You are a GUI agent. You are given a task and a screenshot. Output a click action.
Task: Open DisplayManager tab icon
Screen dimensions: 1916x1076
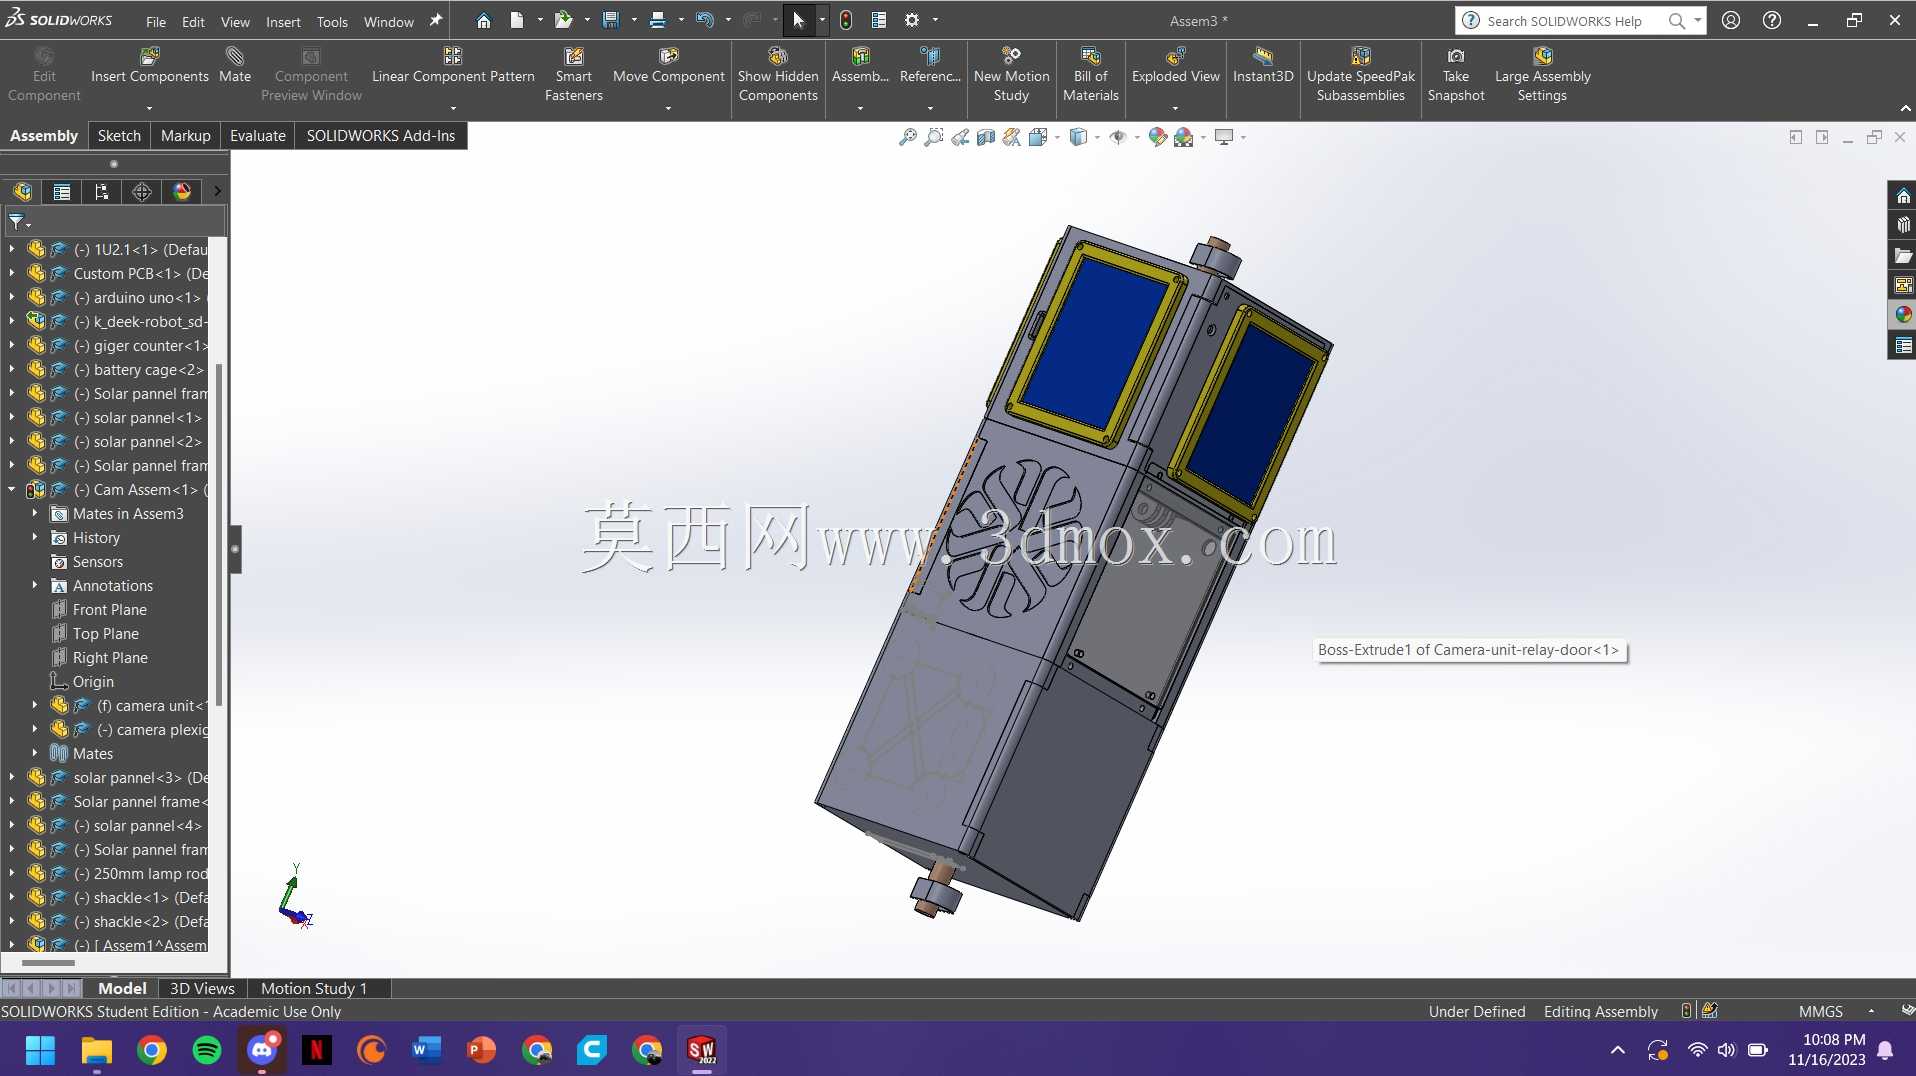pyautogui.click(x=182, y=192)
